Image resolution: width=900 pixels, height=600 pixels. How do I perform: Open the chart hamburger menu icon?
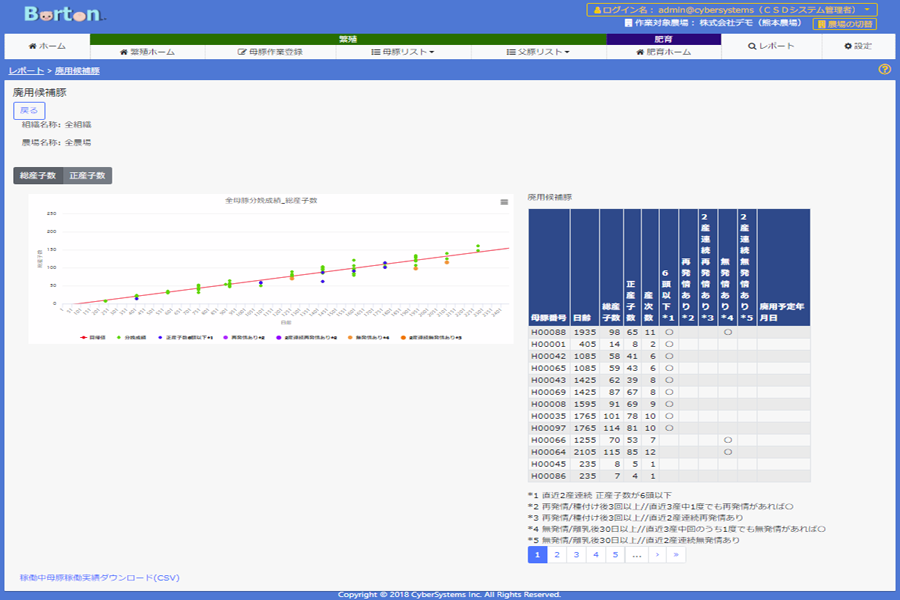point(504,202)
